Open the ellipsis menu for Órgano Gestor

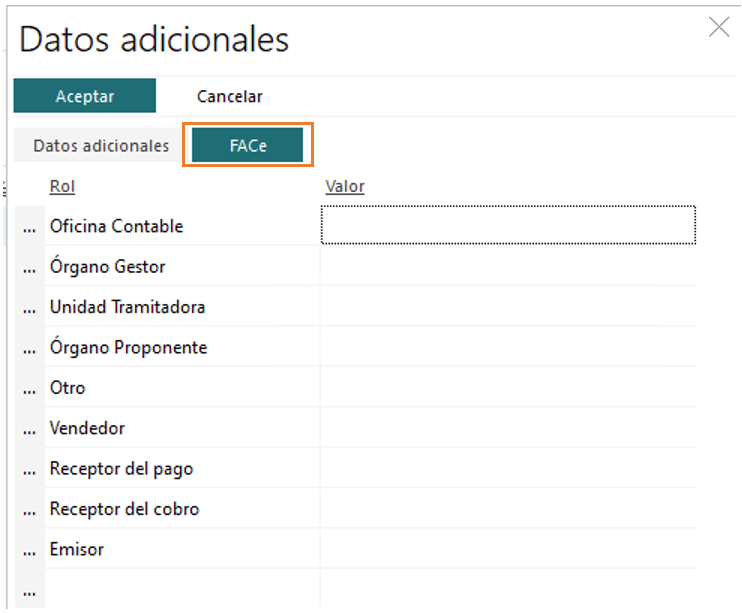(29, 267)
